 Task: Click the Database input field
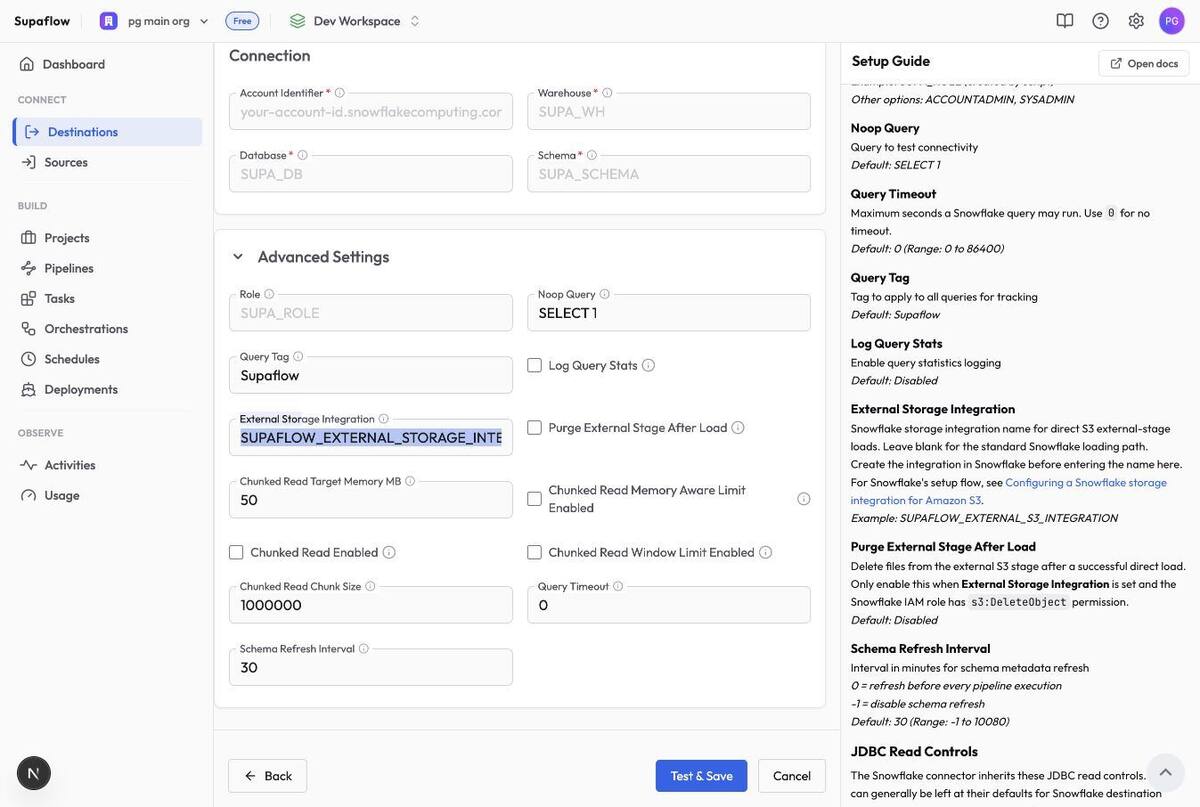pyautogui.click(x=371, y=173)
